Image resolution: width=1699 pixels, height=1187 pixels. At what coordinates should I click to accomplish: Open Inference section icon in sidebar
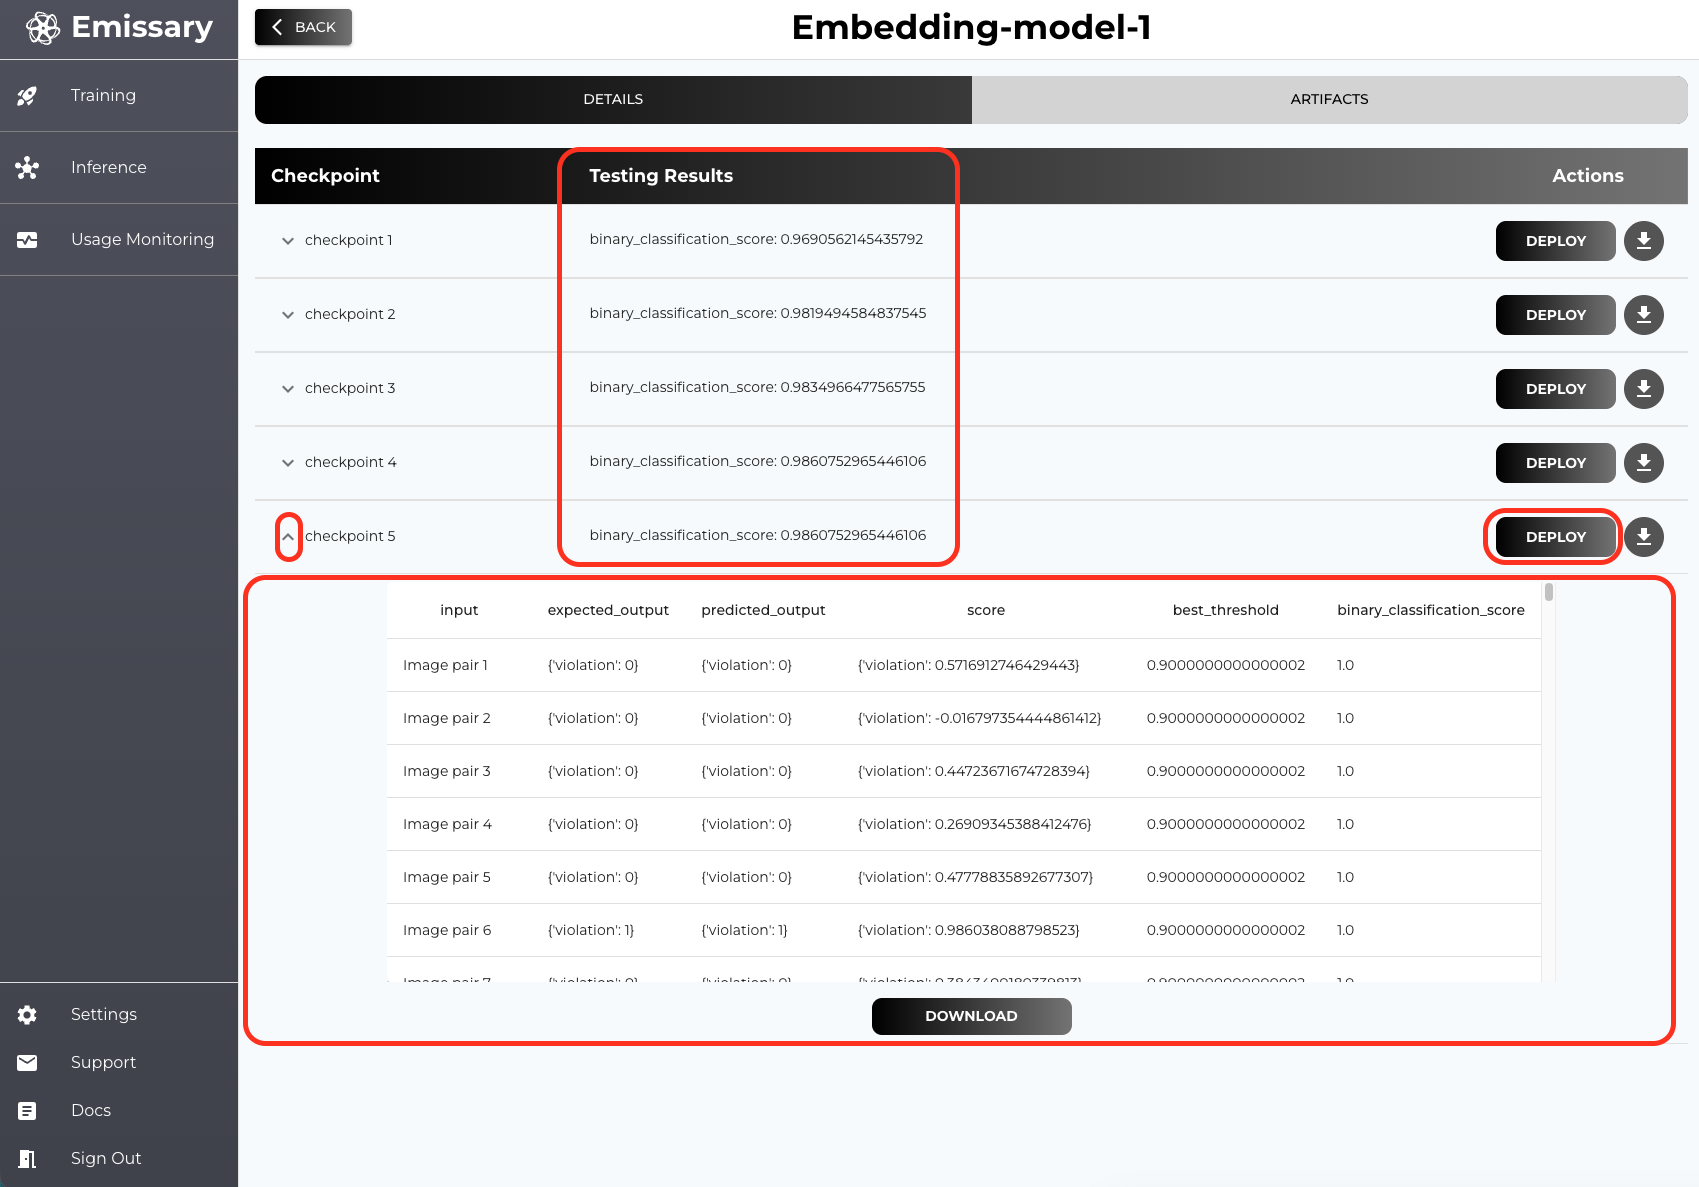[x=27, y=168]
